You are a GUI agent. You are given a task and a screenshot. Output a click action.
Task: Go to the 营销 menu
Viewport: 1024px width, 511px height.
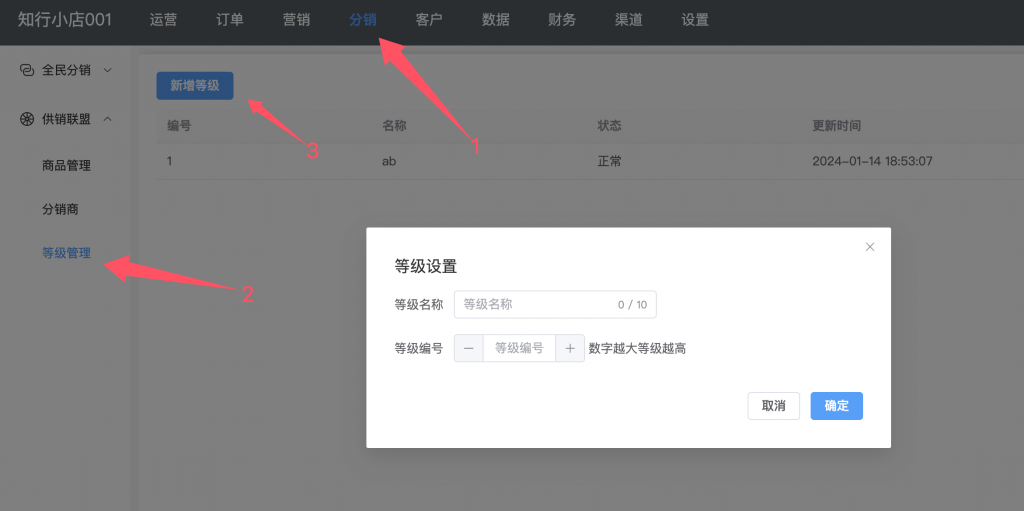click(x=296, y=20)
